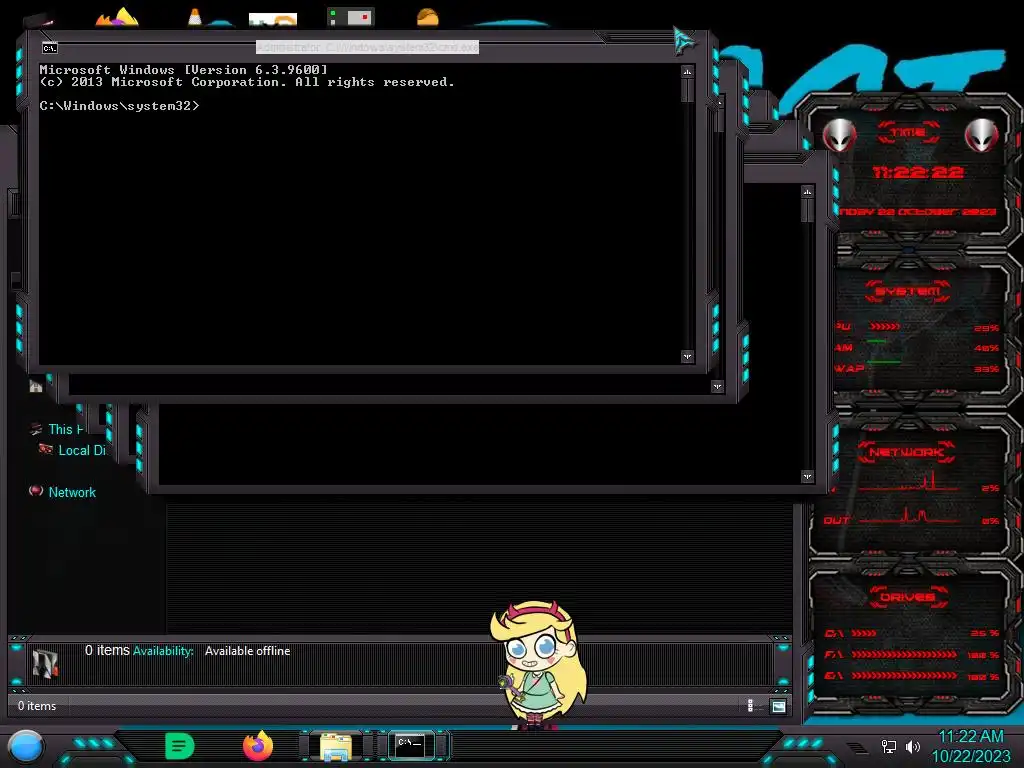Select Network in Explorer navigation pane

pos(72,492)
